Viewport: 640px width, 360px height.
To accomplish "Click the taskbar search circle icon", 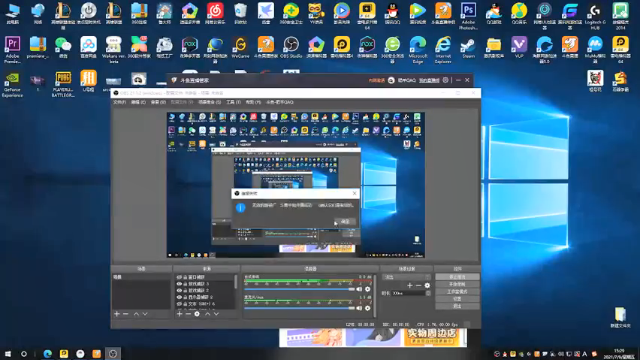I will tap(24, 353).
